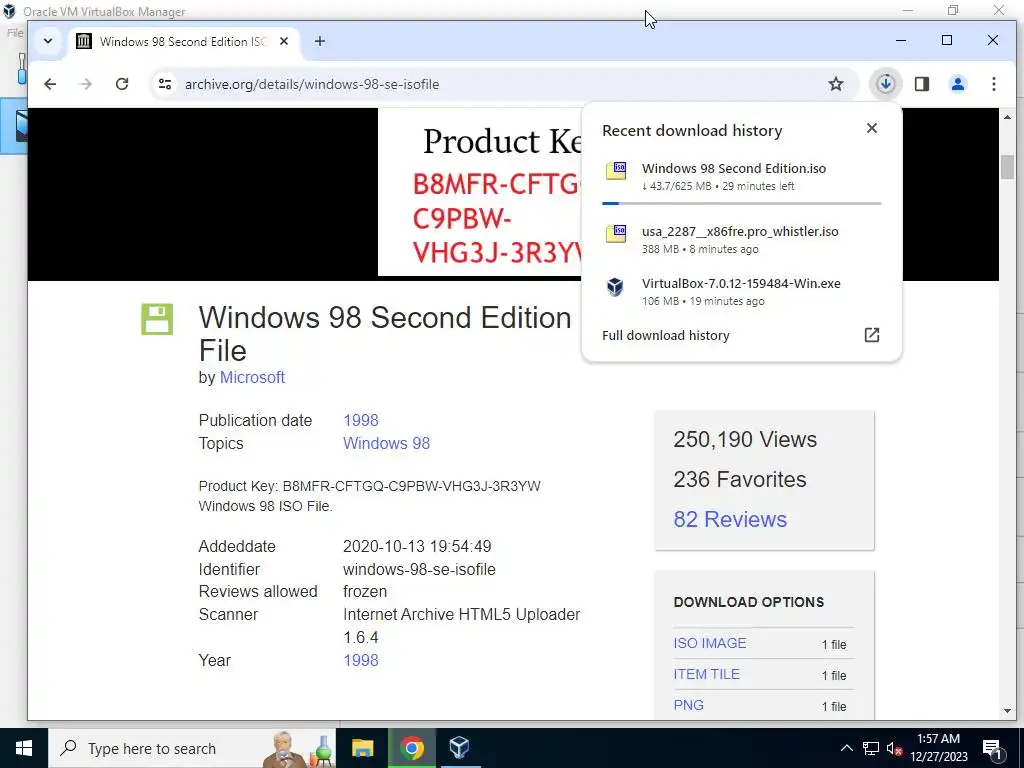1024x768 pixels.
Task: Open the taskbar clock and date
Action: point(938,748)
